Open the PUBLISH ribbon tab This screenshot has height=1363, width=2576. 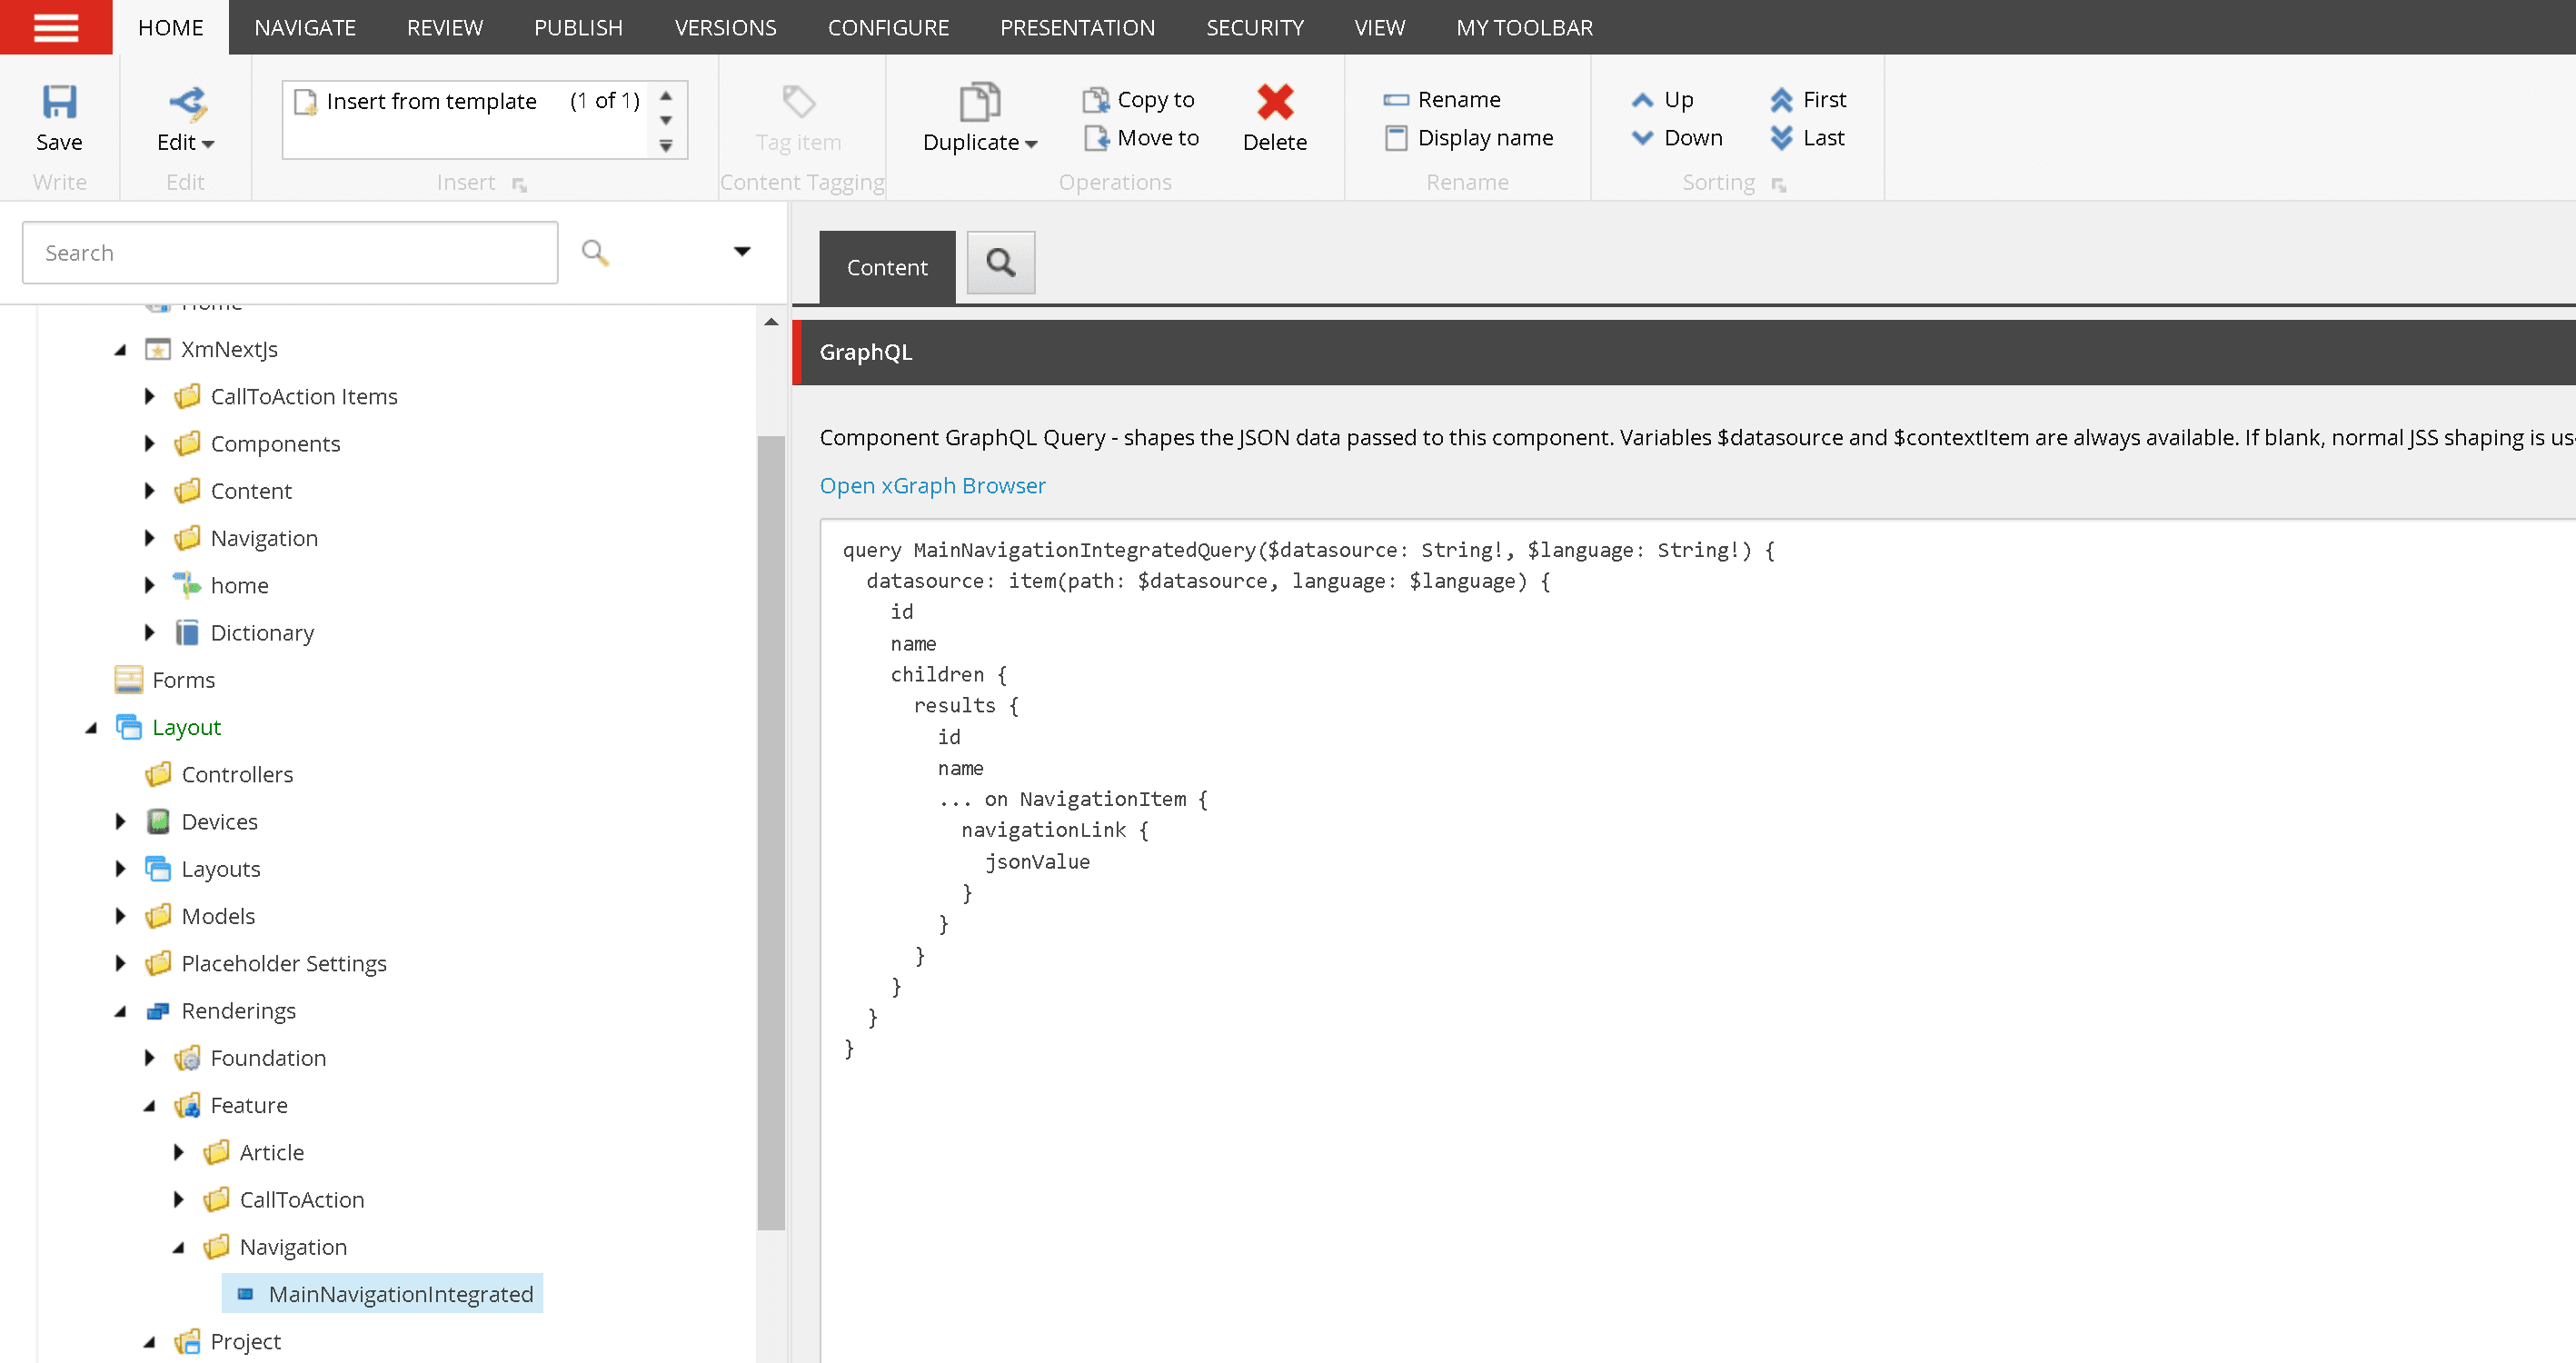tap(577, 27)
